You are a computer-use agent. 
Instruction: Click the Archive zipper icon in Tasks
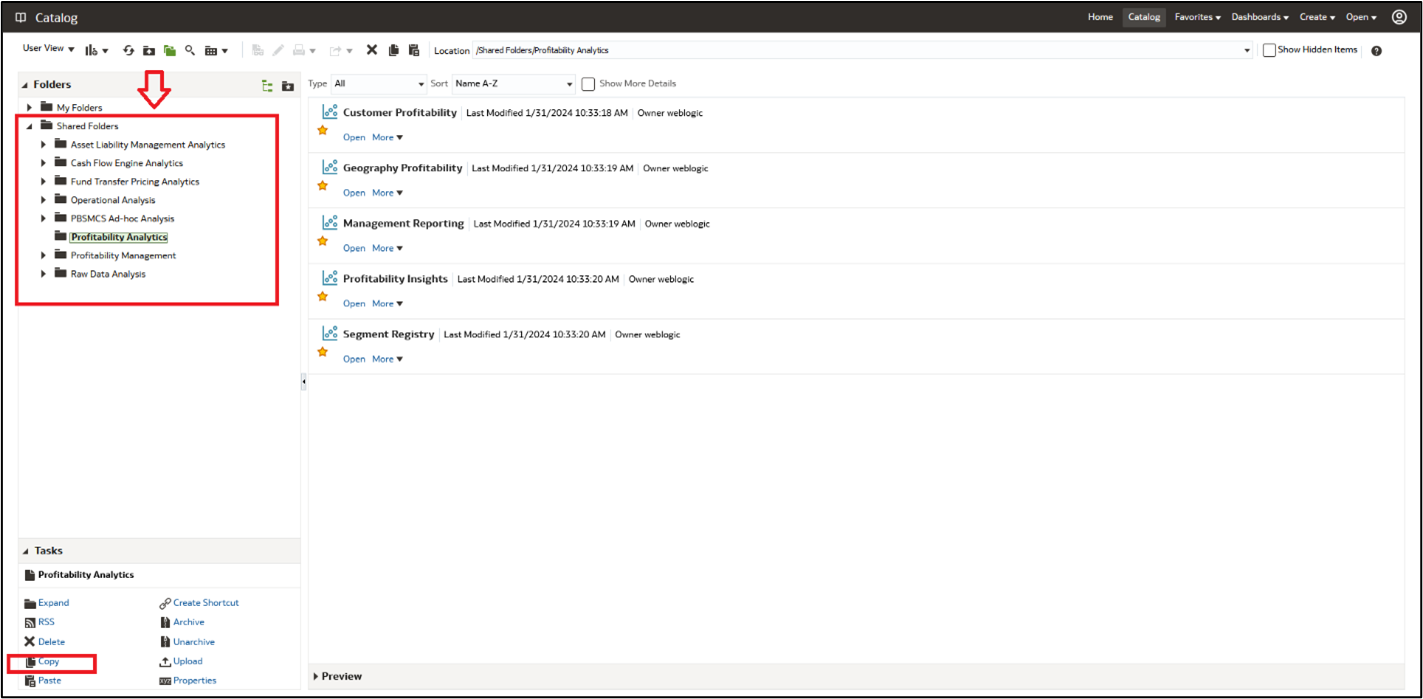tap(165, 622)
